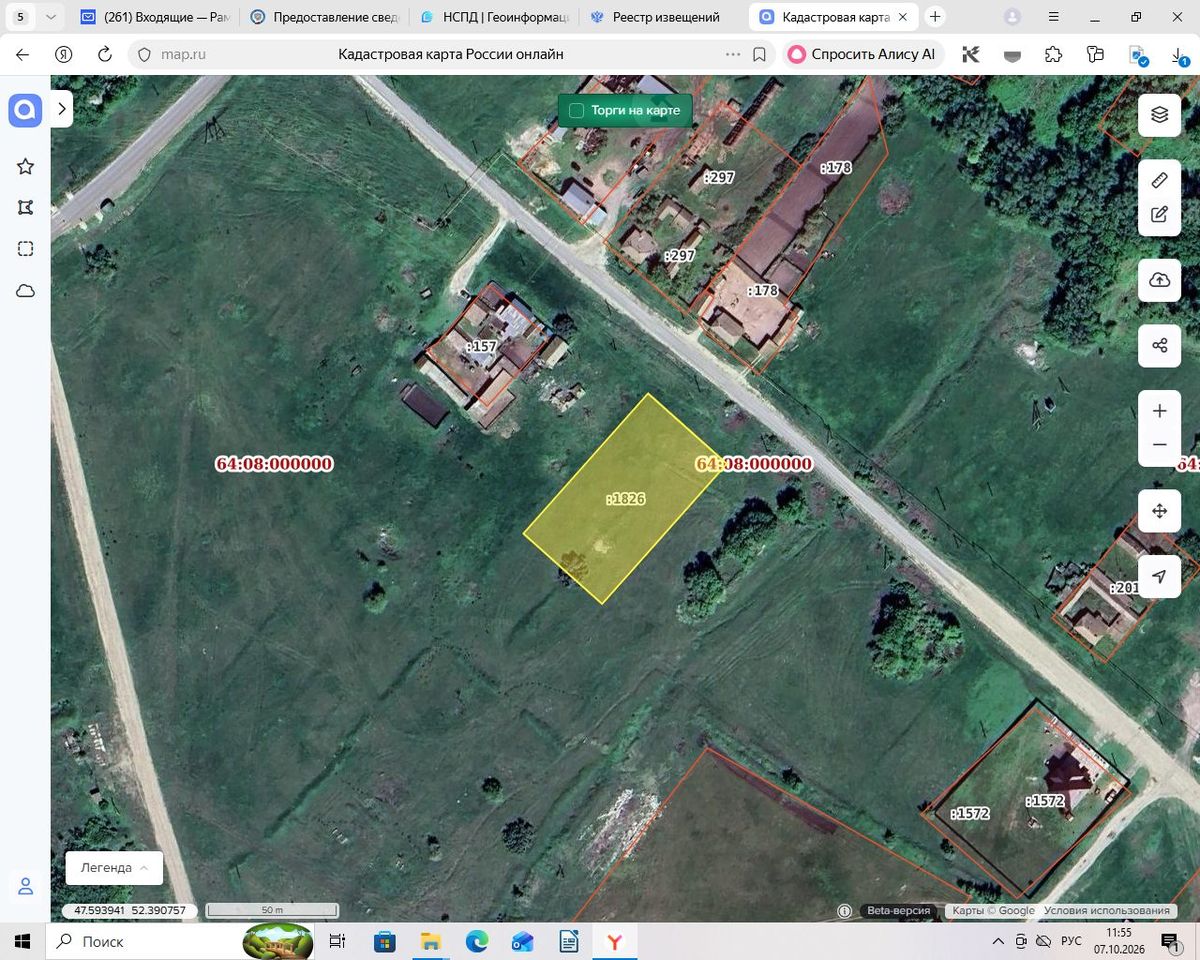The height and width of the screenshot is (960, 1200).
Task: Enable the Торги на карте checkbox
Action: [x=576, y=111]
